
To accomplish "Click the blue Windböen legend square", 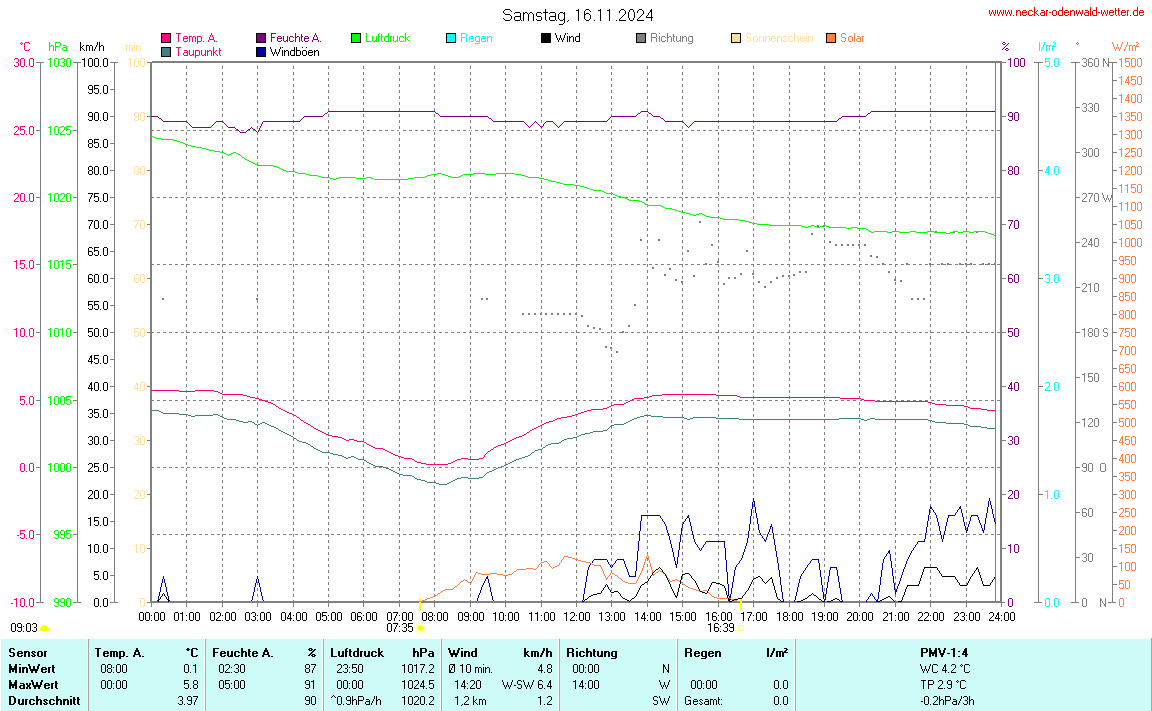I will click(261, 51).
